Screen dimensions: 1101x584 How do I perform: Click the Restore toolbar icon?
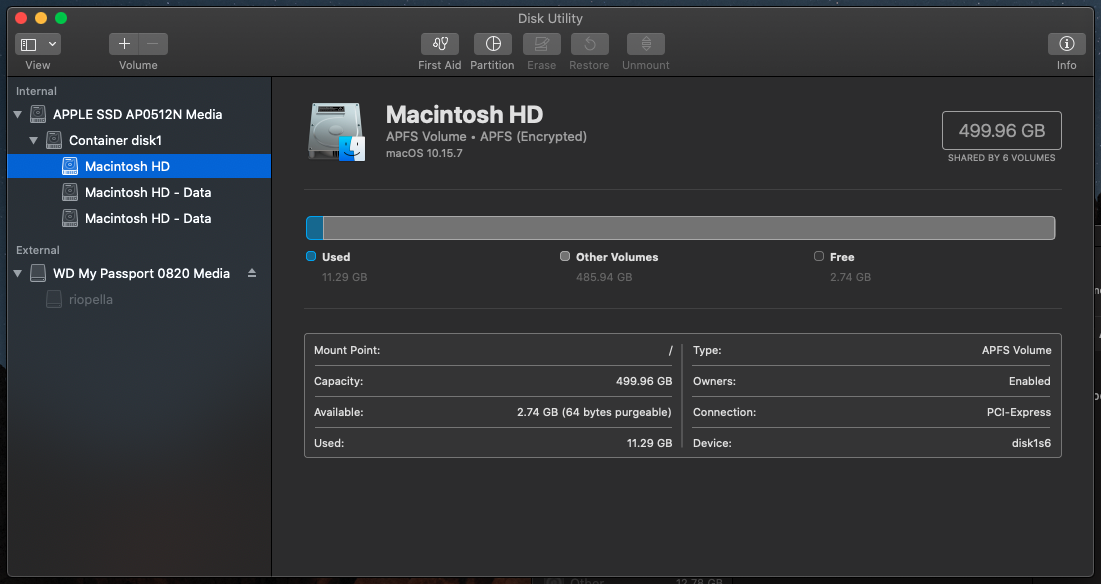[x=590, y=44]
